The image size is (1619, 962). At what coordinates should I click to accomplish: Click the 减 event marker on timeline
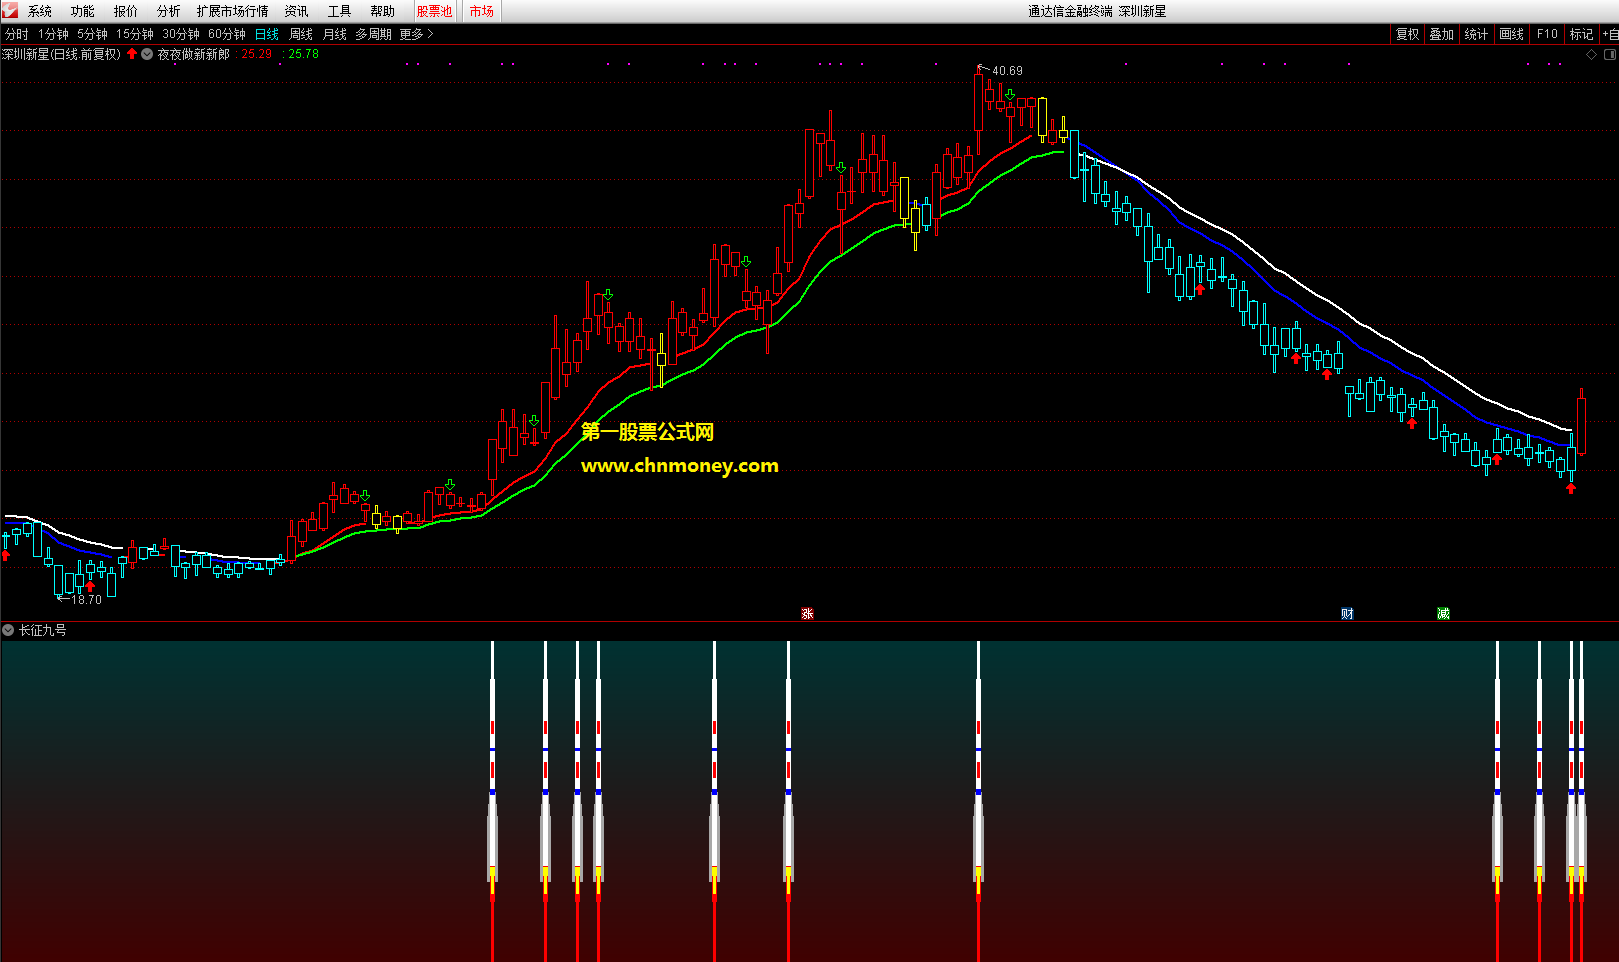point(1443,614)
